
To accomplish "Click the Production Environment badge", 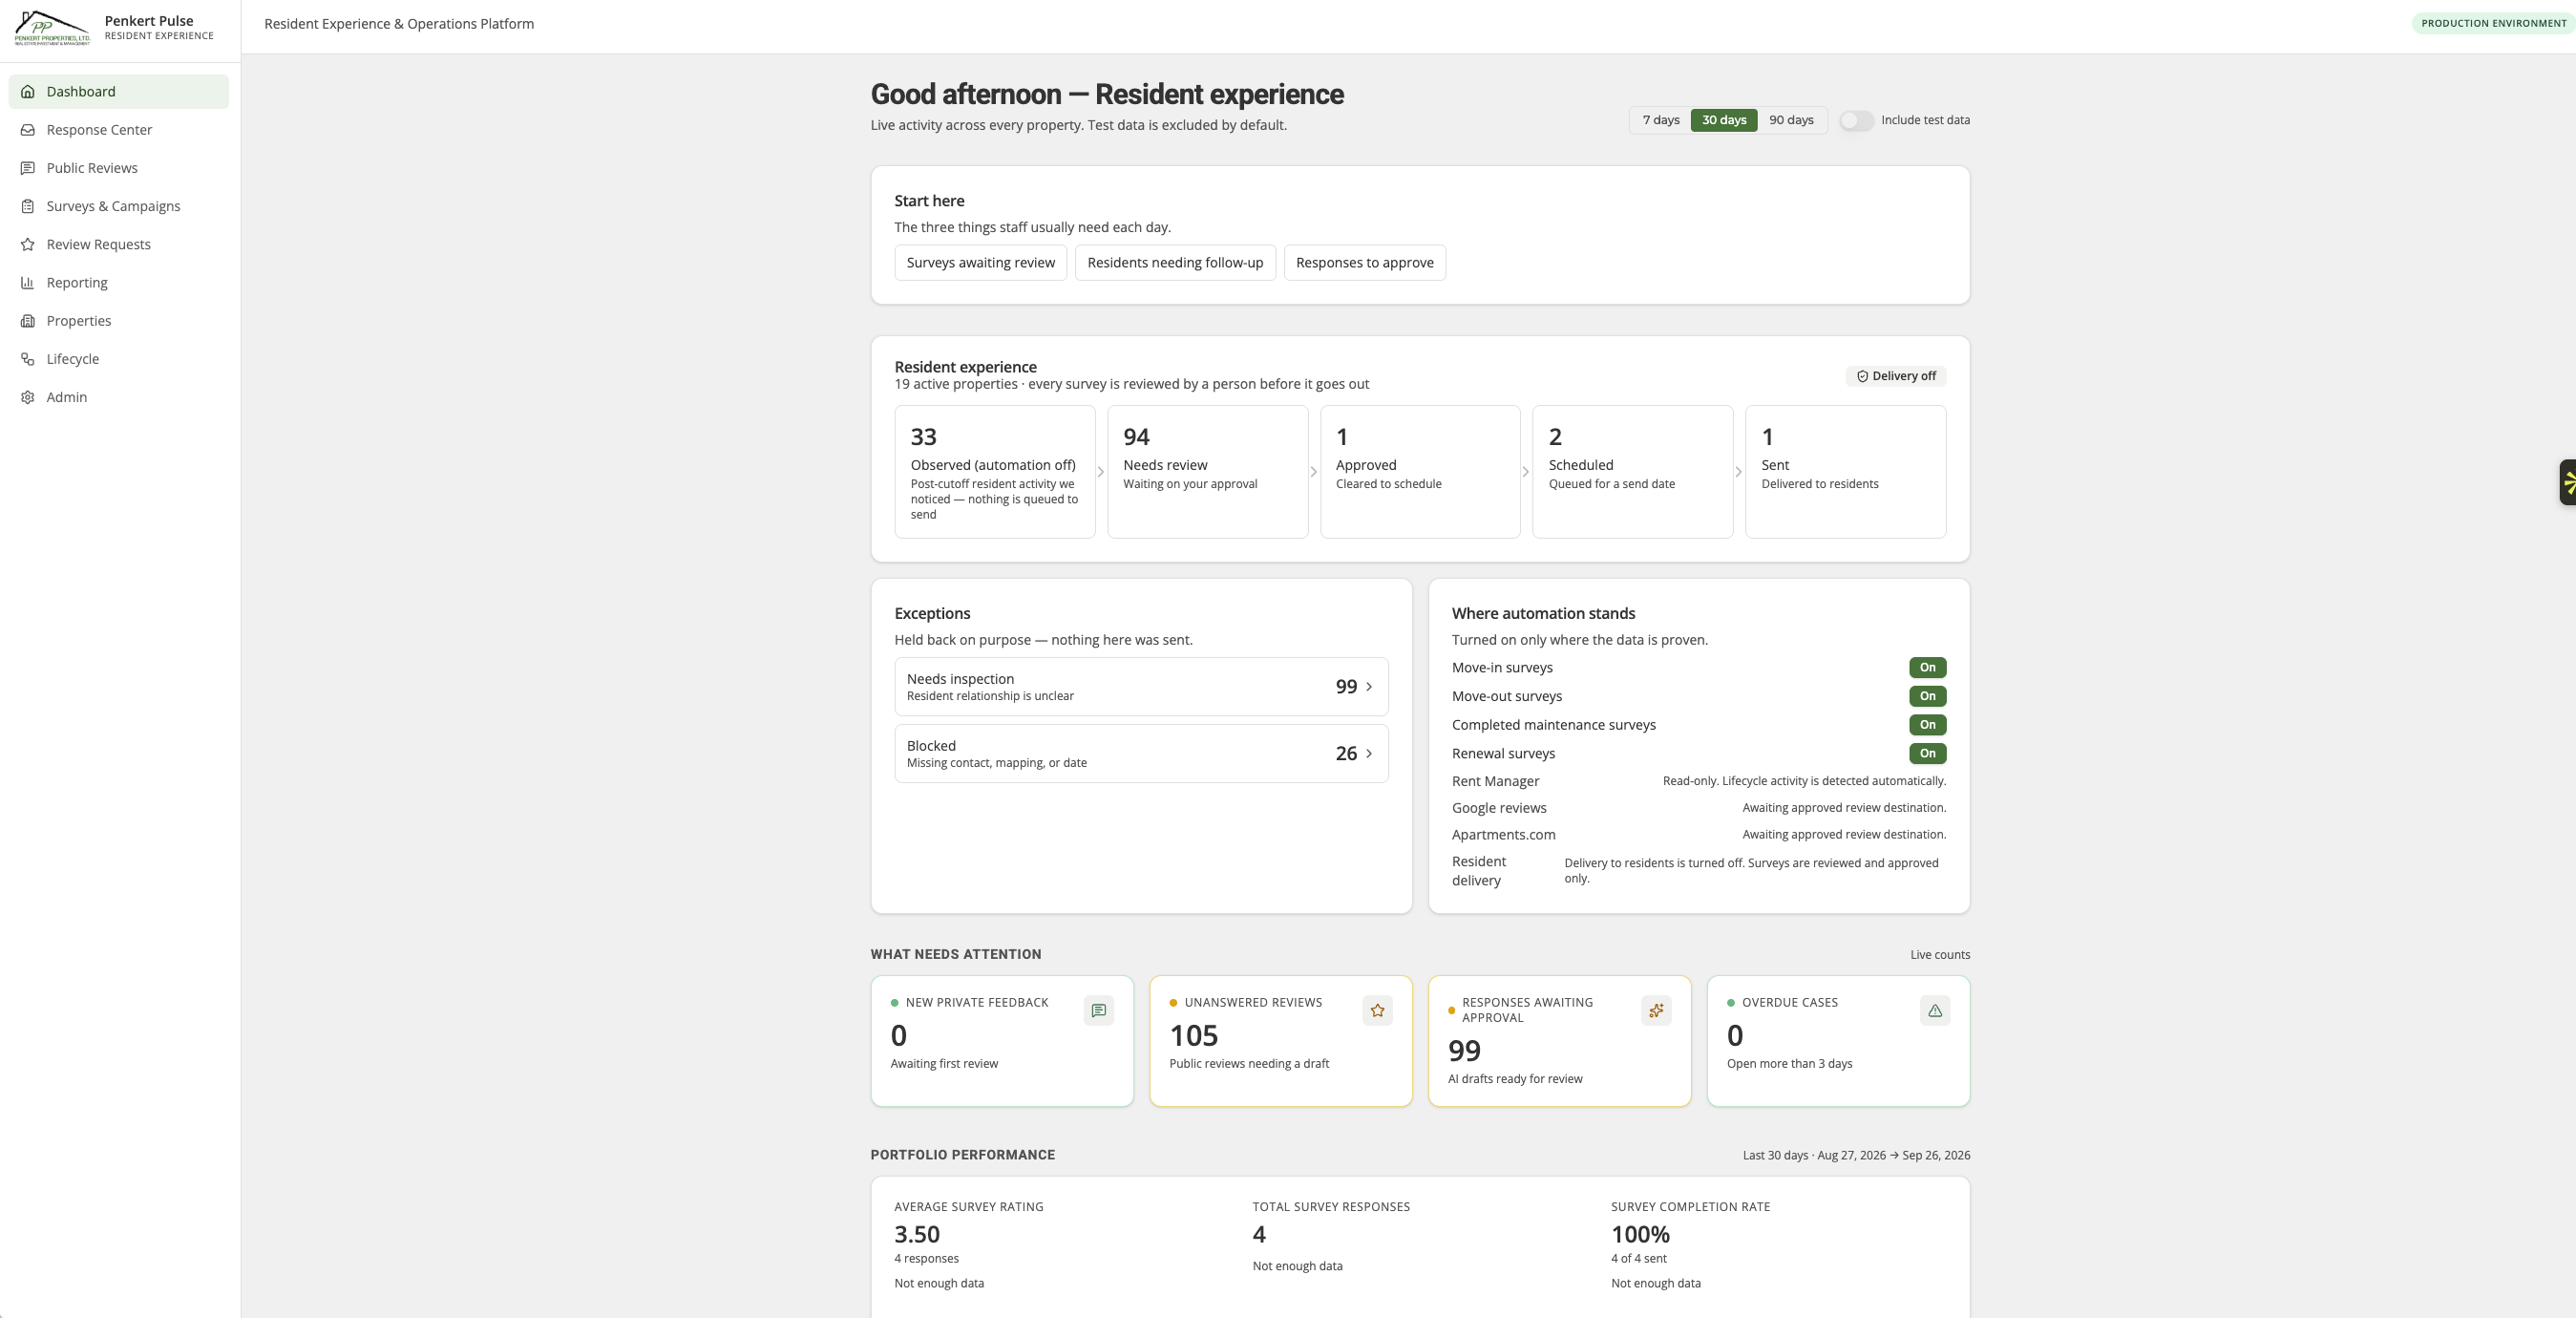I will (2492, 23).
